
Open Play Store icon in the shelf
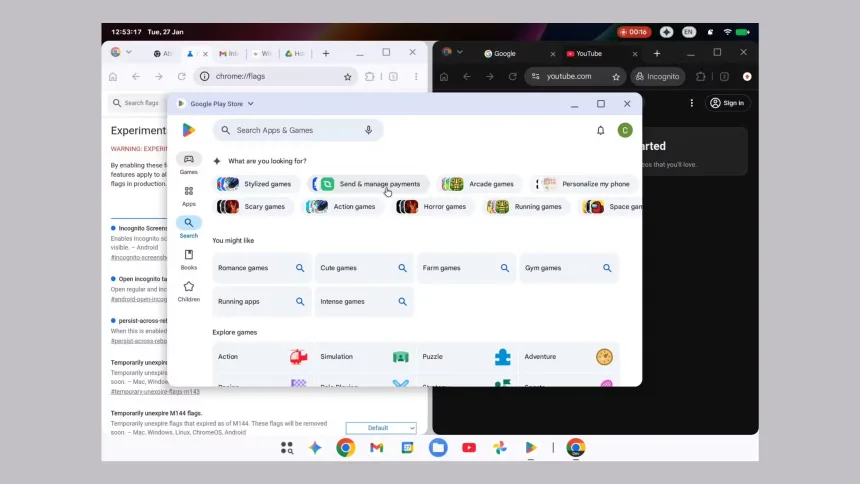(x=530, y=448)
